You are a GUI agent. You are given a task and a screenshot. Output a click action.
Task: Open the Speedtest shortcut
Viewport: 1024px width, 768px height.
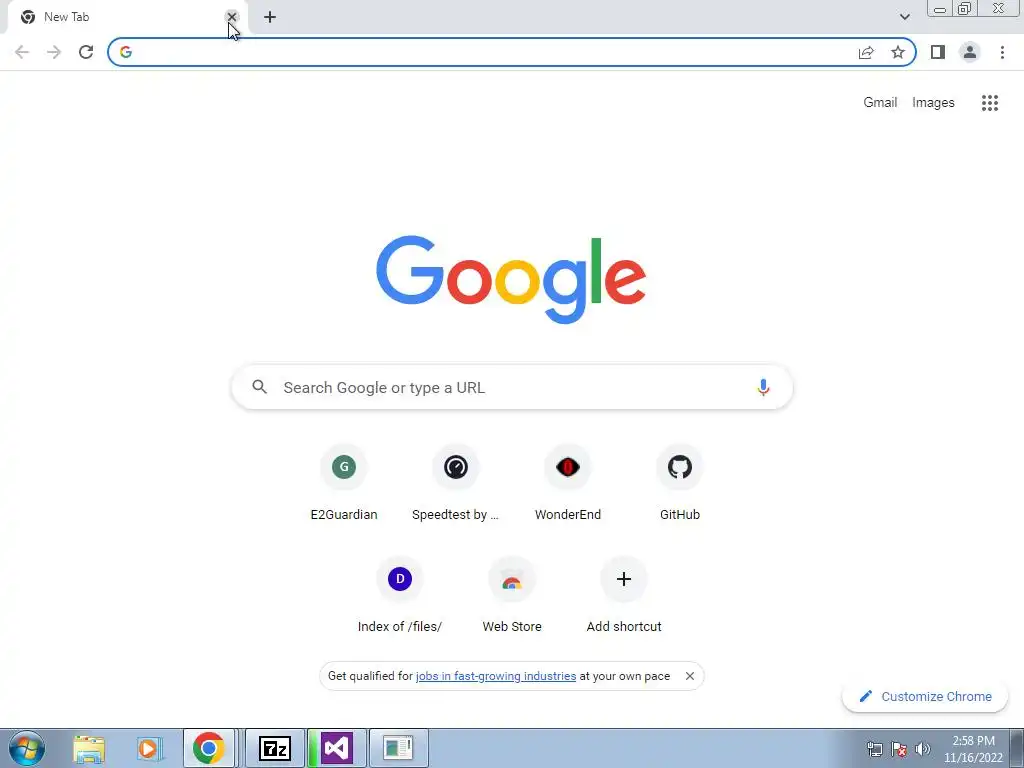click(456, 483)
